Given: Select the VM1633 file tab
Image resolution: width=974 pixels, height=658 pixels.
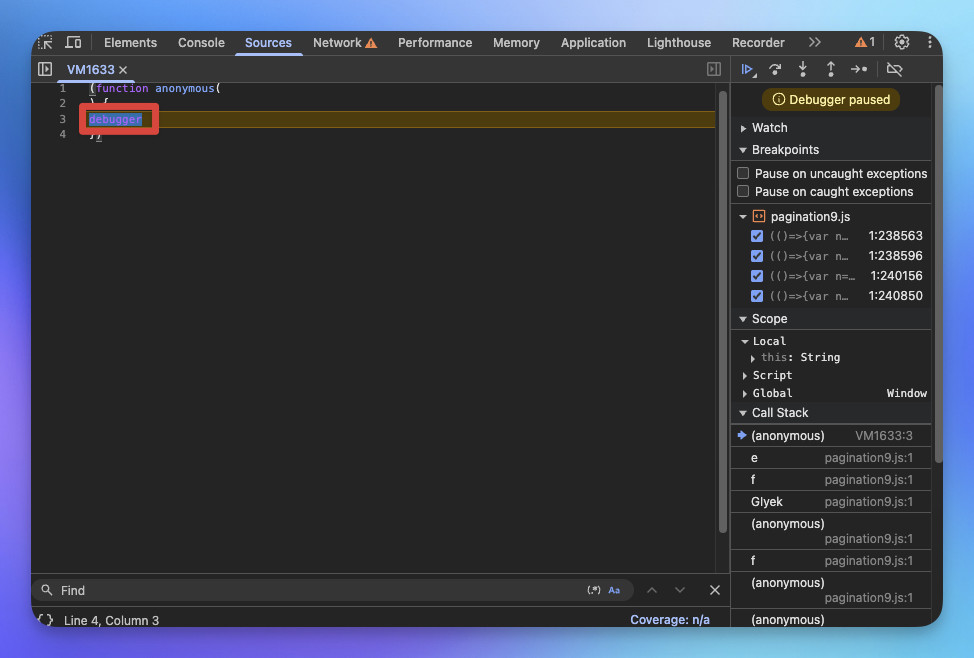Looking at the screenshot, I should point(91,70).
